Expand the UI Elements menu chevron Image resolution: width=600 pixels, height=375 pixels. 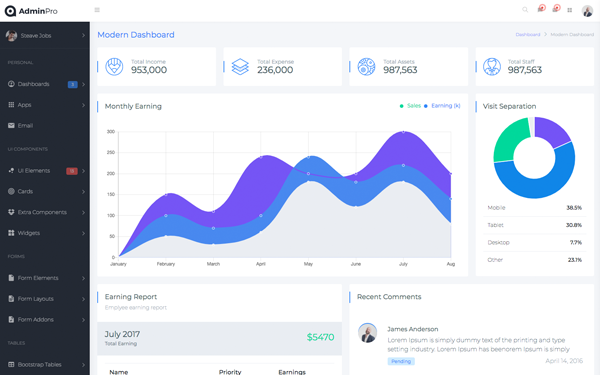(83, 171)
